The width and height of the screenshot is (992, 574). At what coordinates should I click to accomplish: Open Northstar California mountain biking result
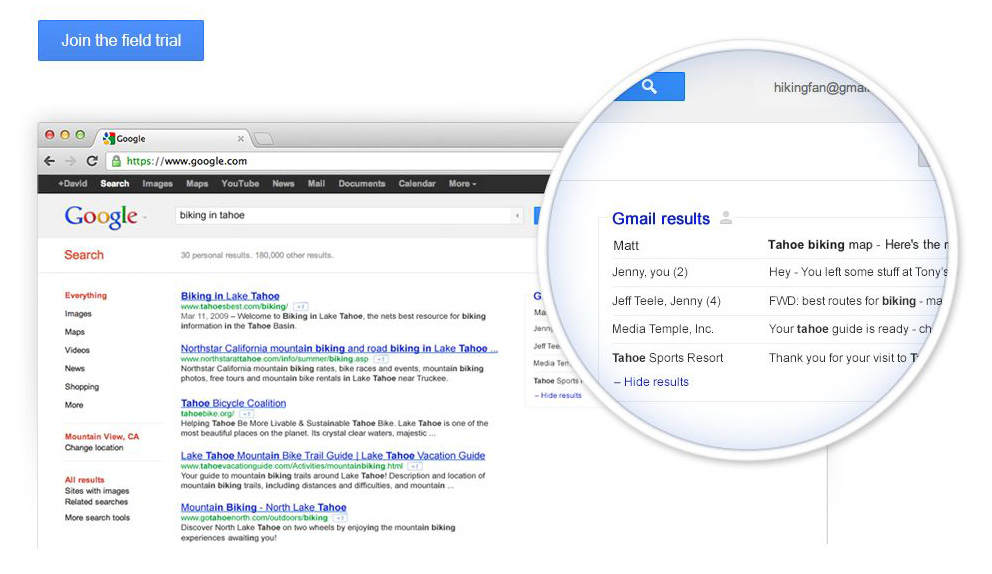[x=339, y=348]
